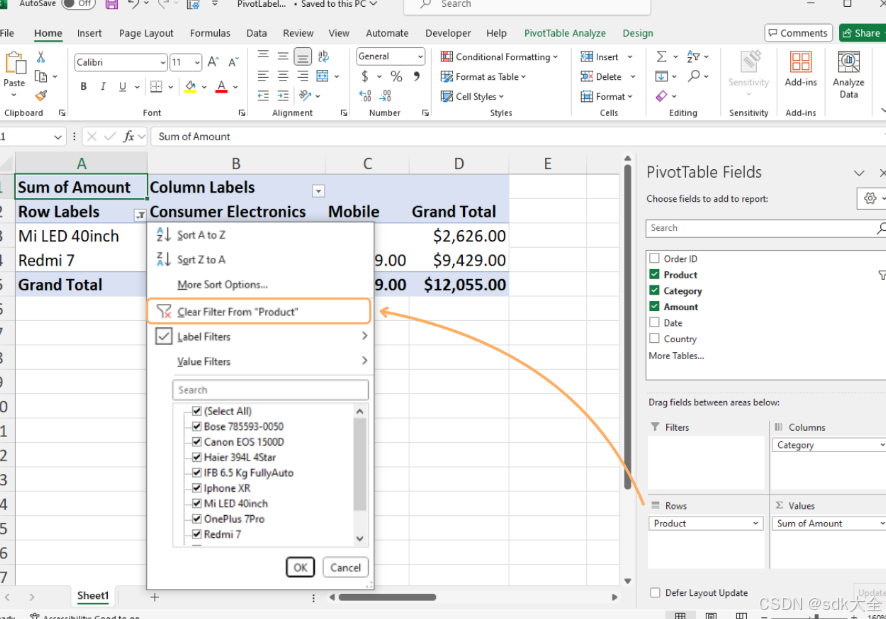886x619 pixels.
Task: Click OK in the filter dialog
Action: (300, 567)
